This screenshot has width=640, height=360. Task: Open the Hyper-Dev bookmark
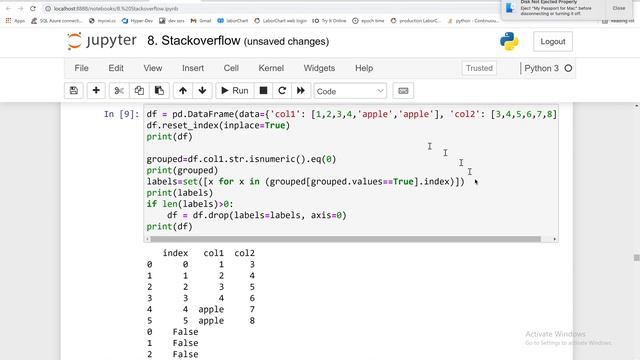[x=137, y=20]
